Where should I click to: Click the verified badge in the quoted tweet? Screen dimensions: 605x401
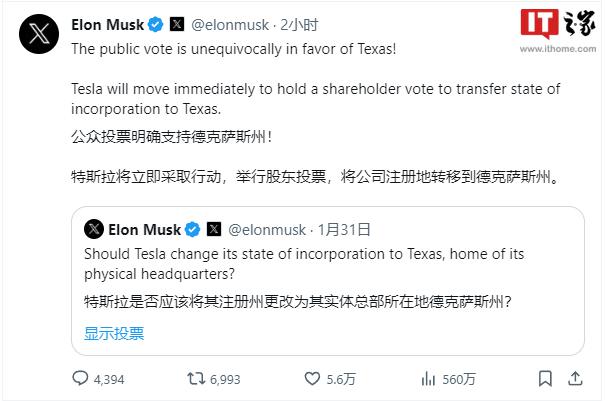pyautogui.click(x=192, y=229)
